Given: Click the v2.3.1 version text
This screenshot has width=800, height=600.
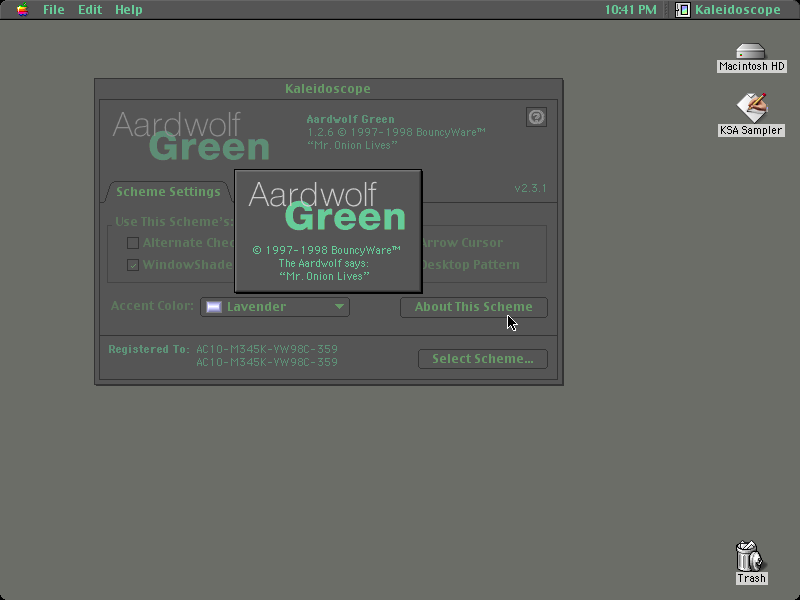Looking at the screenshot, I should (530, 188).
